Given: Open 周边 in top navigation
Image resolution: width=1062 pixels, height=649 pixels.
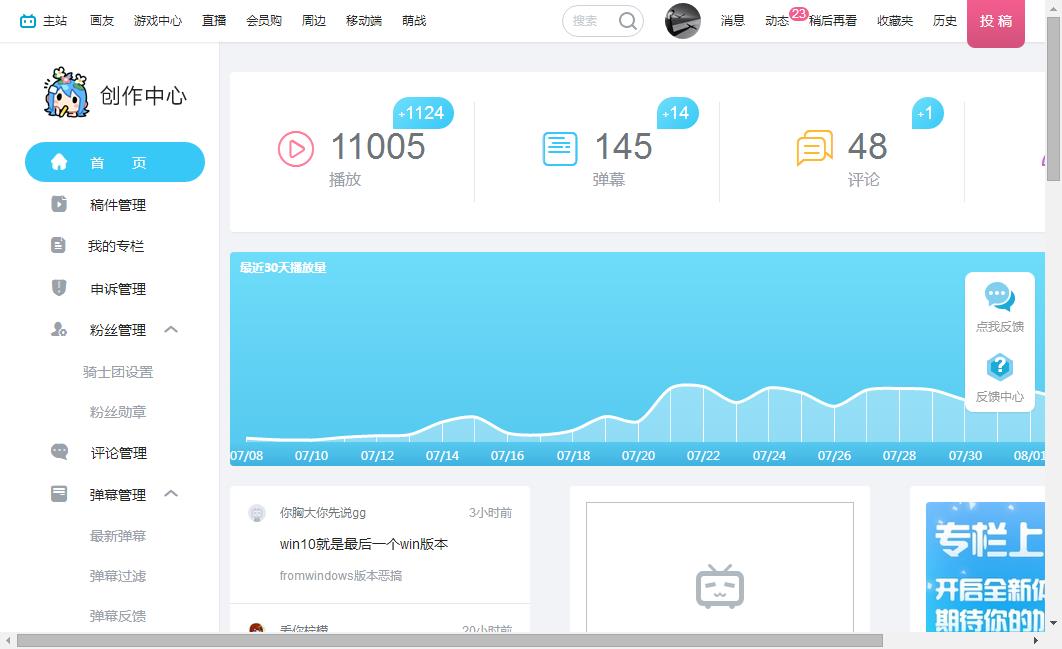Looking at the screenshot, I should [x=314, y=21].
